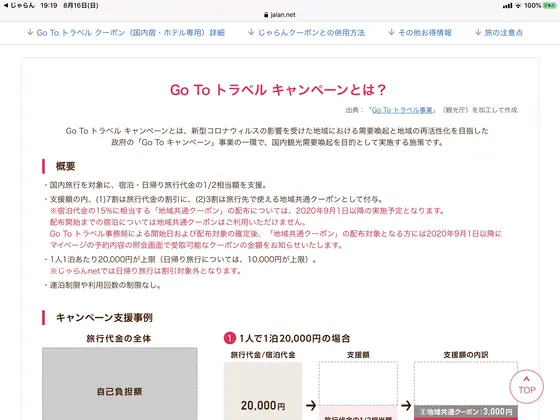Click the numbered circle 1 badge
Viewport: 560px width, 420px height.
click(230, 338)
